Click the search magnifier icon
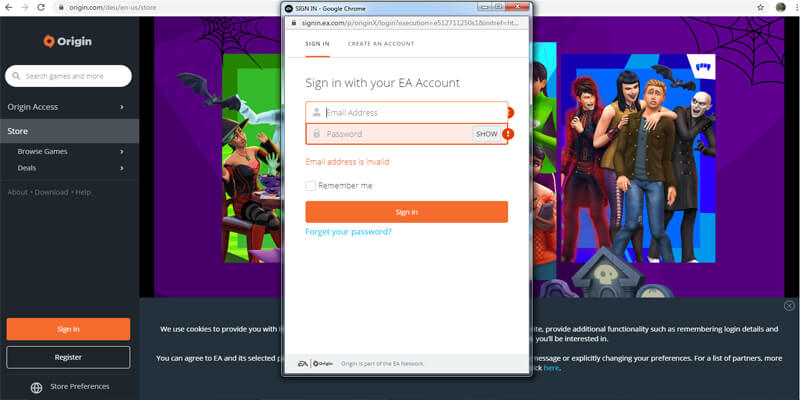 (x=17, y=76)
